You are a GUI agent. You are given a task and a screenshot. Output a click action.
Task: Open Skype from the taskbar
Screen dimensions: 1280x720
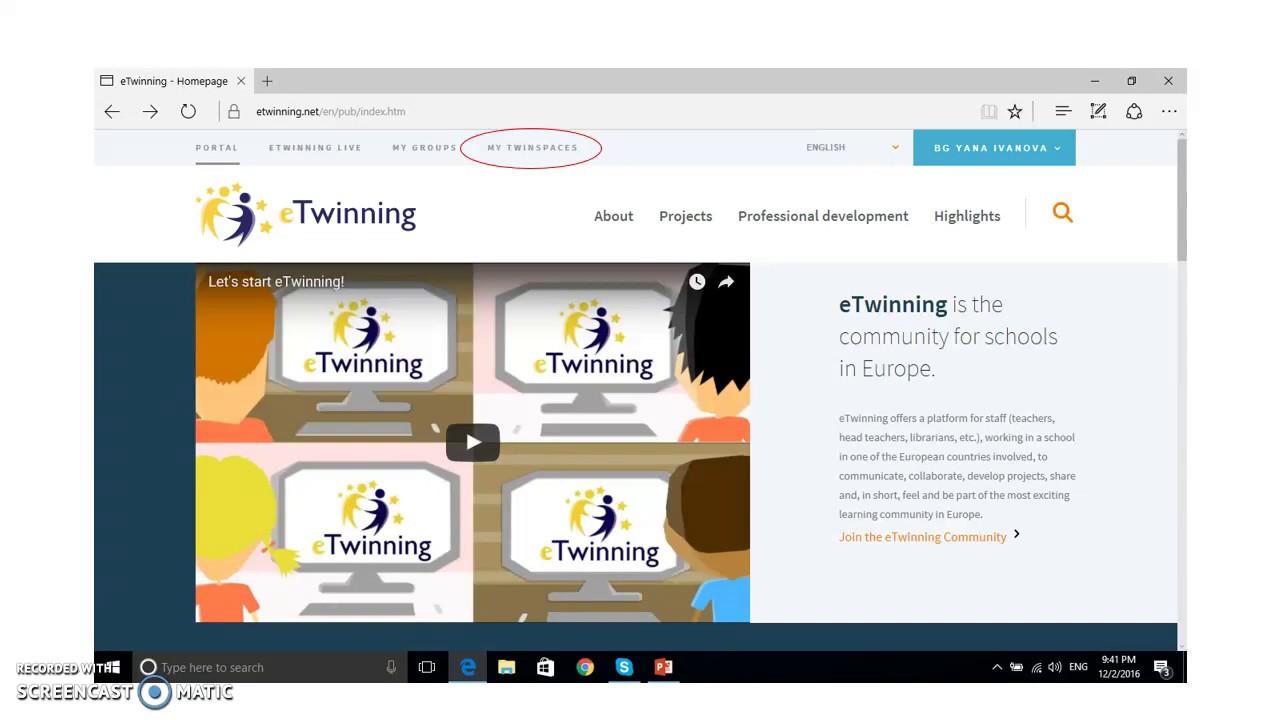[x=624, y=667]
